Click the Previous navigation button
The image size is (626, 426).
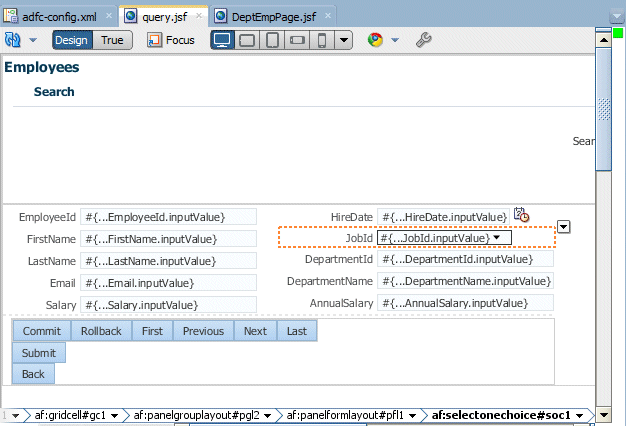click(204, 331)
